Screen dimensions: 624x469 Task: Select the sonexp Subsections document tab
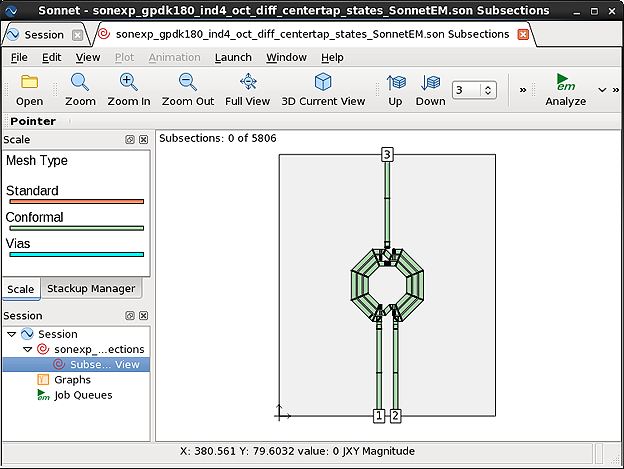312,34
